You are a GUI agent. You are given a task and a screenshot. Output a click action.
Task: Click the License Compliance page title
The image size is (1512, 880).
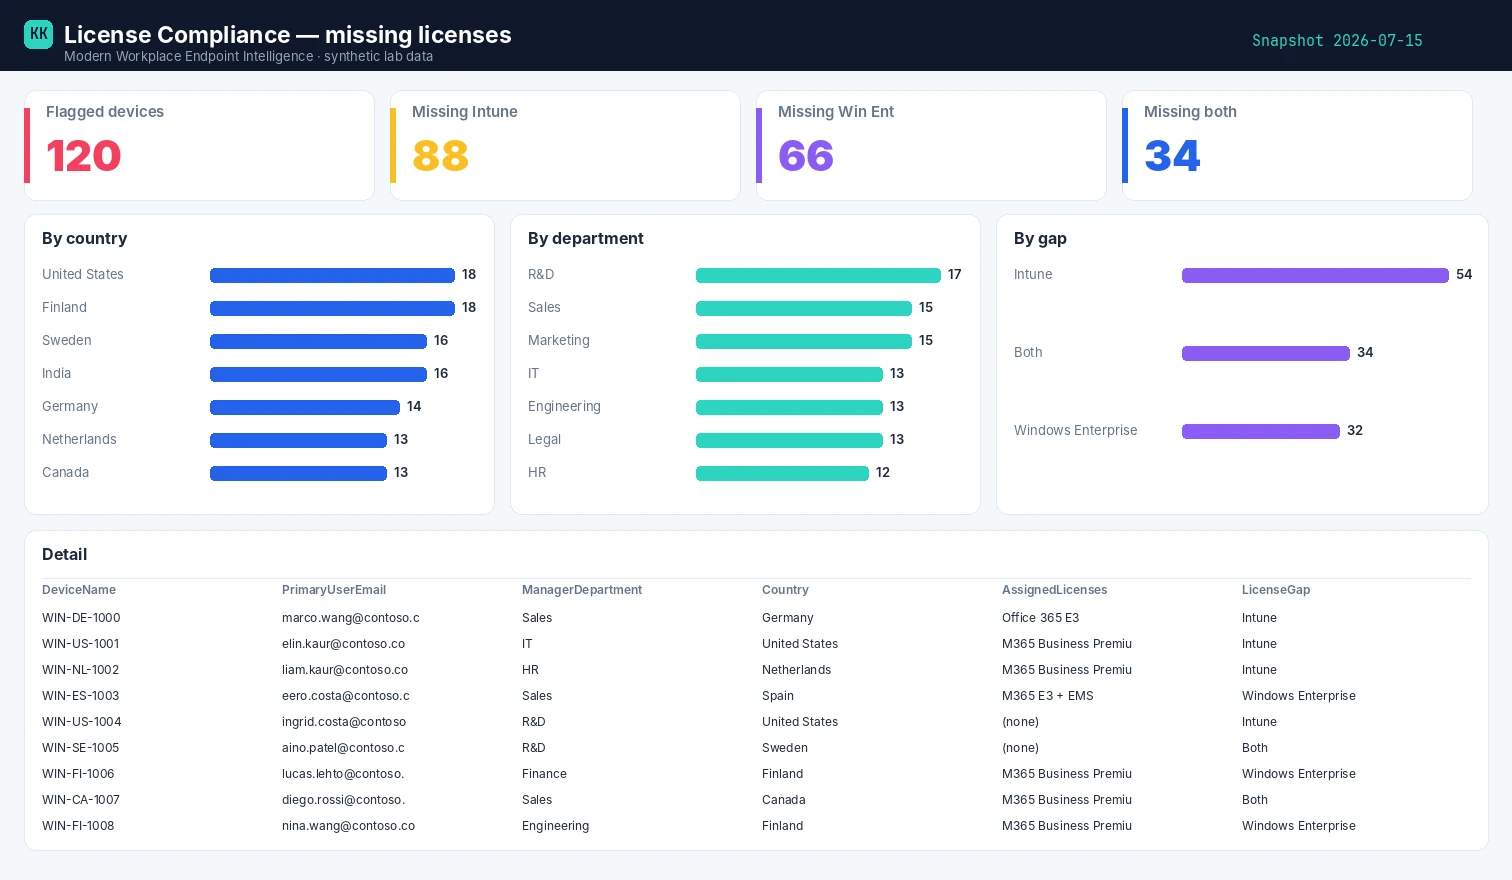click(288, 34)
